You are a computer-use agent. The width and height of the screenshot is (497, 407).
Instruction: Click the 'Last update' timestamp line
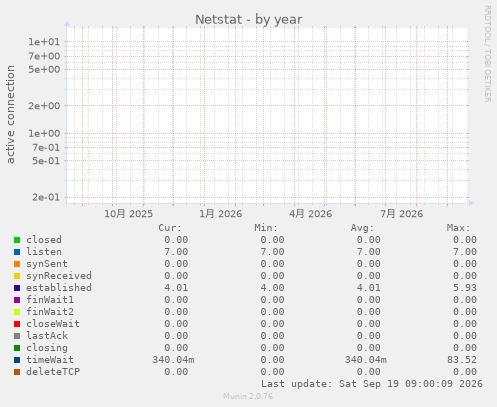point(372,384)
